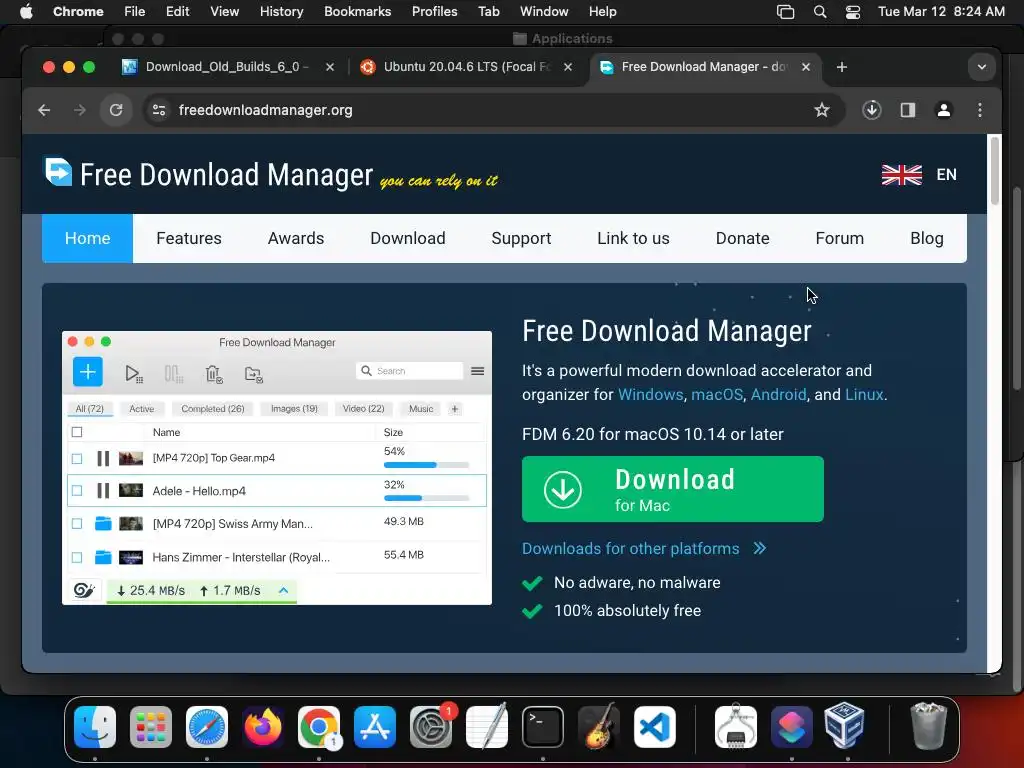The image size is (1024, 768).
Task: Open Downloads for other platforms link
Action: pos(643,549)
